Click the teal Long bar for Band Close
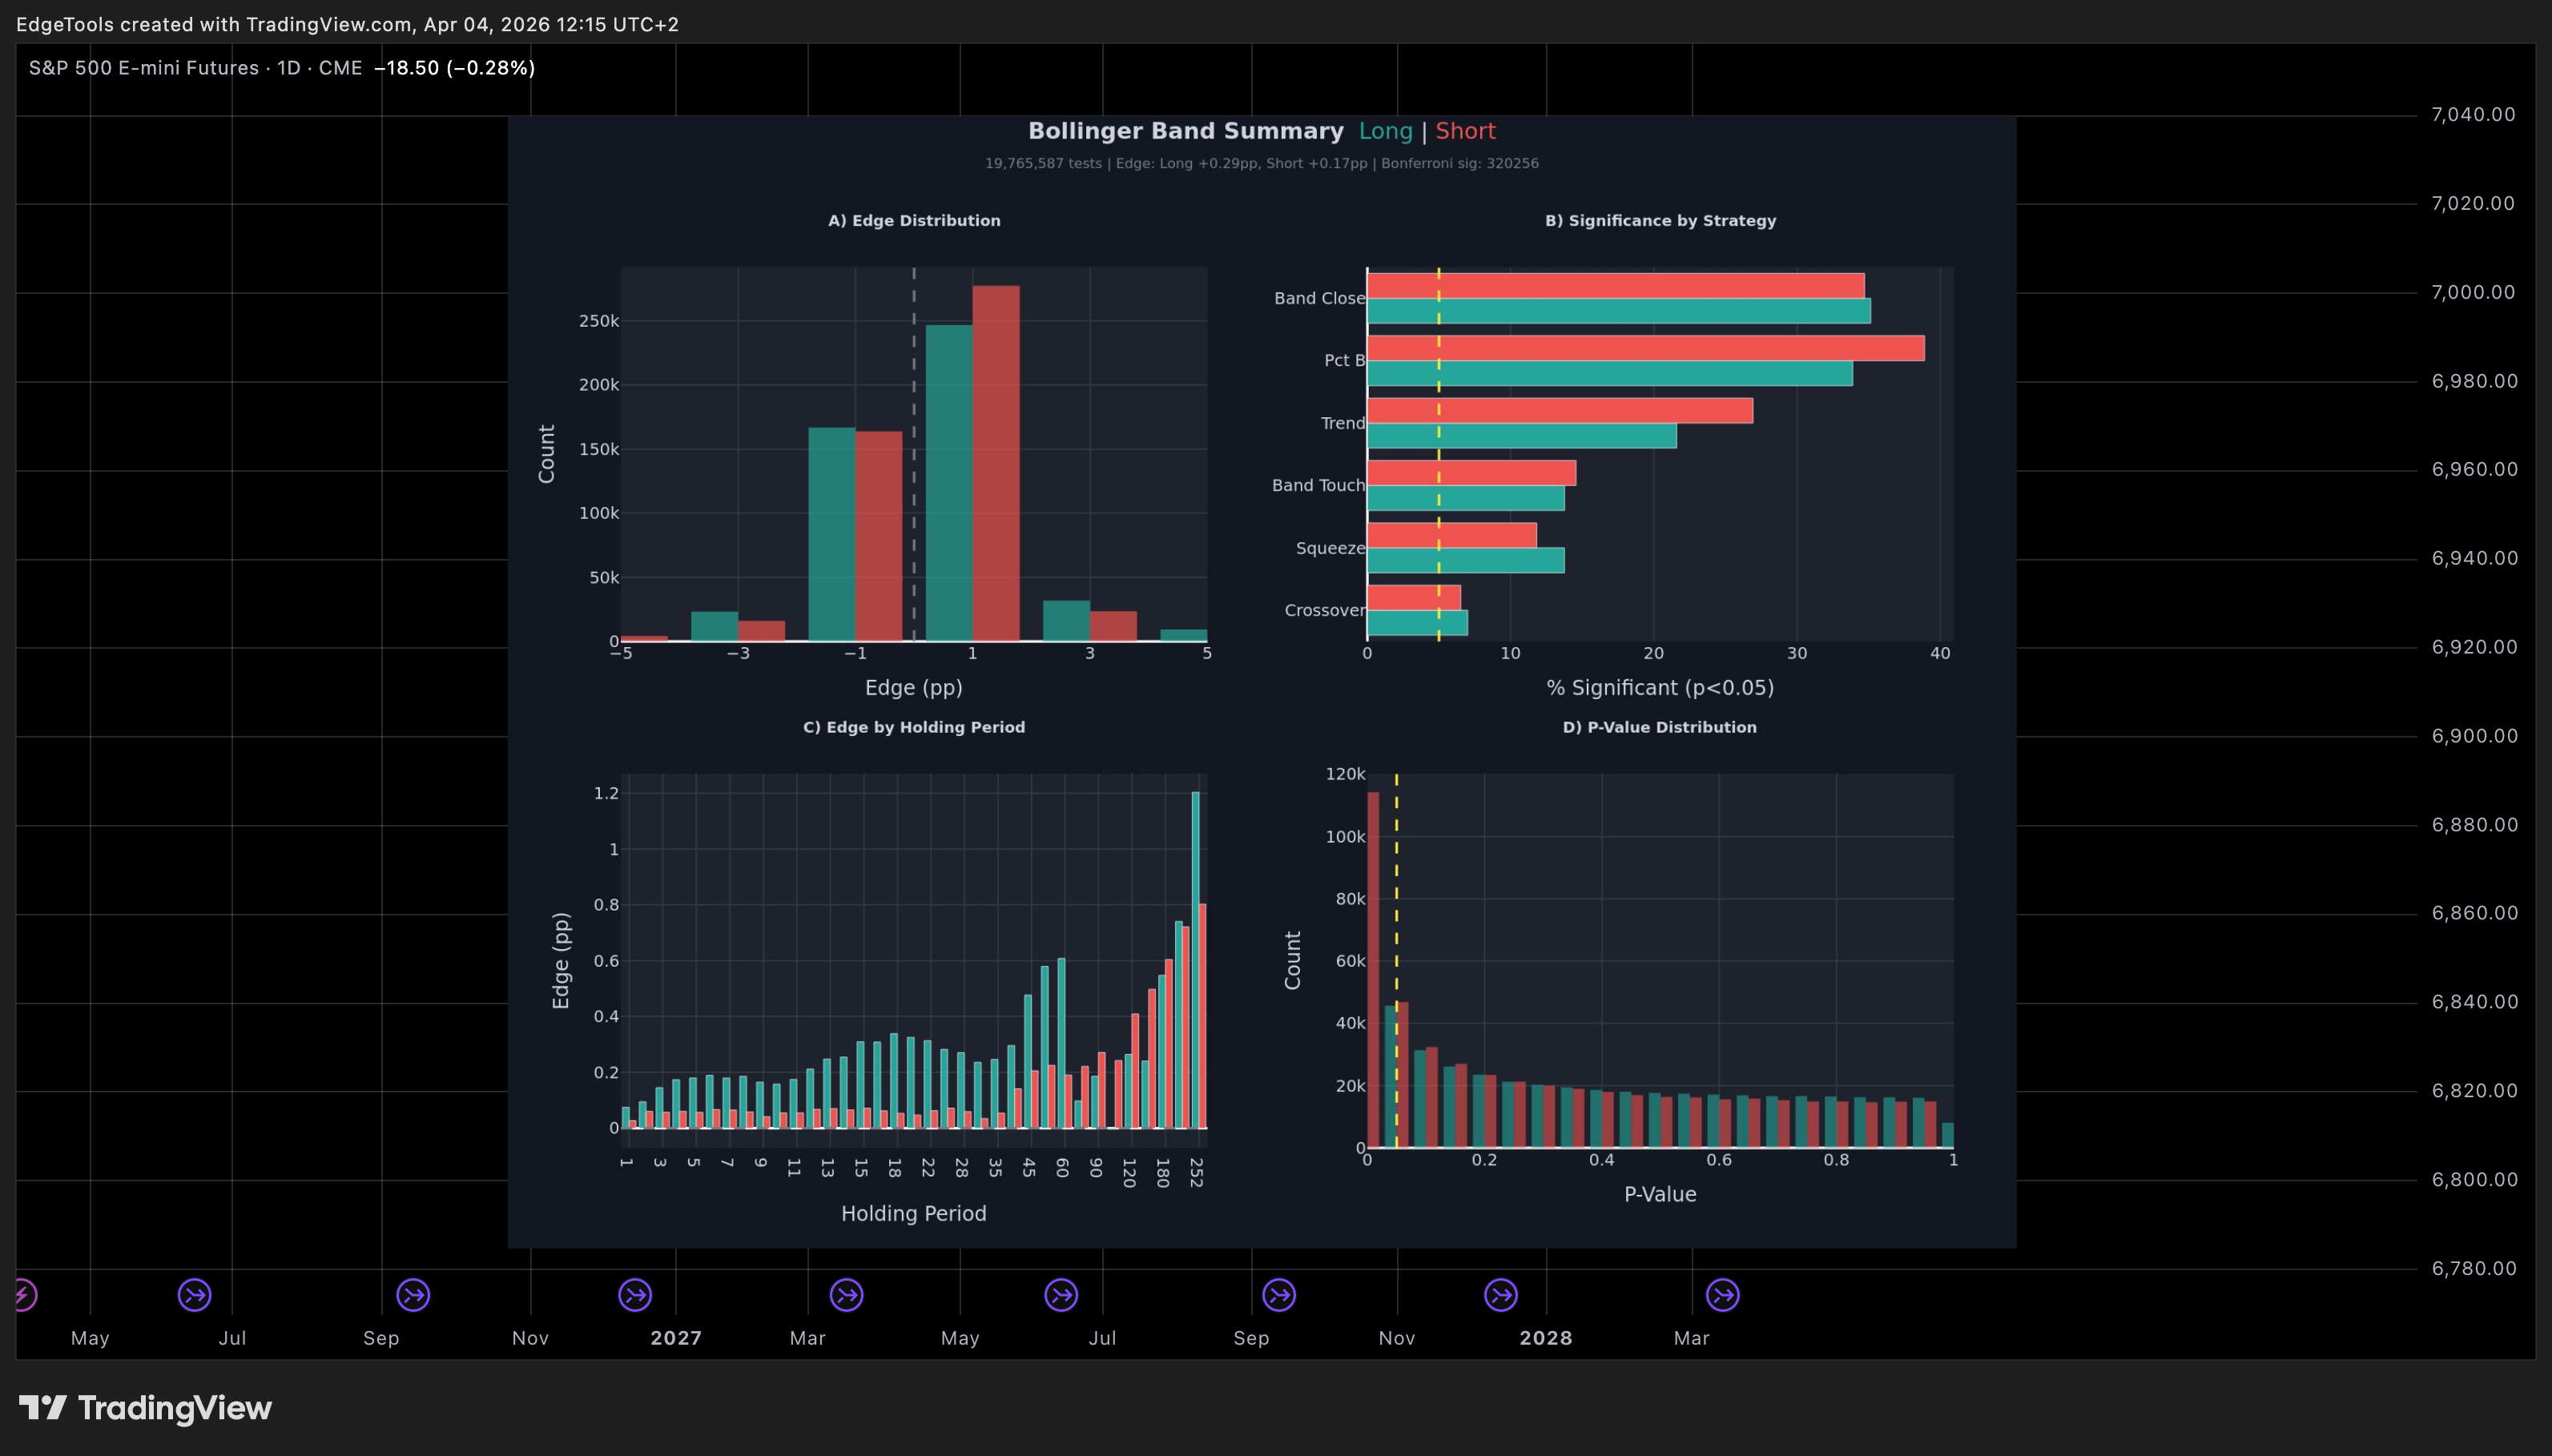2552x1456 pixels. pos(1619,311)
